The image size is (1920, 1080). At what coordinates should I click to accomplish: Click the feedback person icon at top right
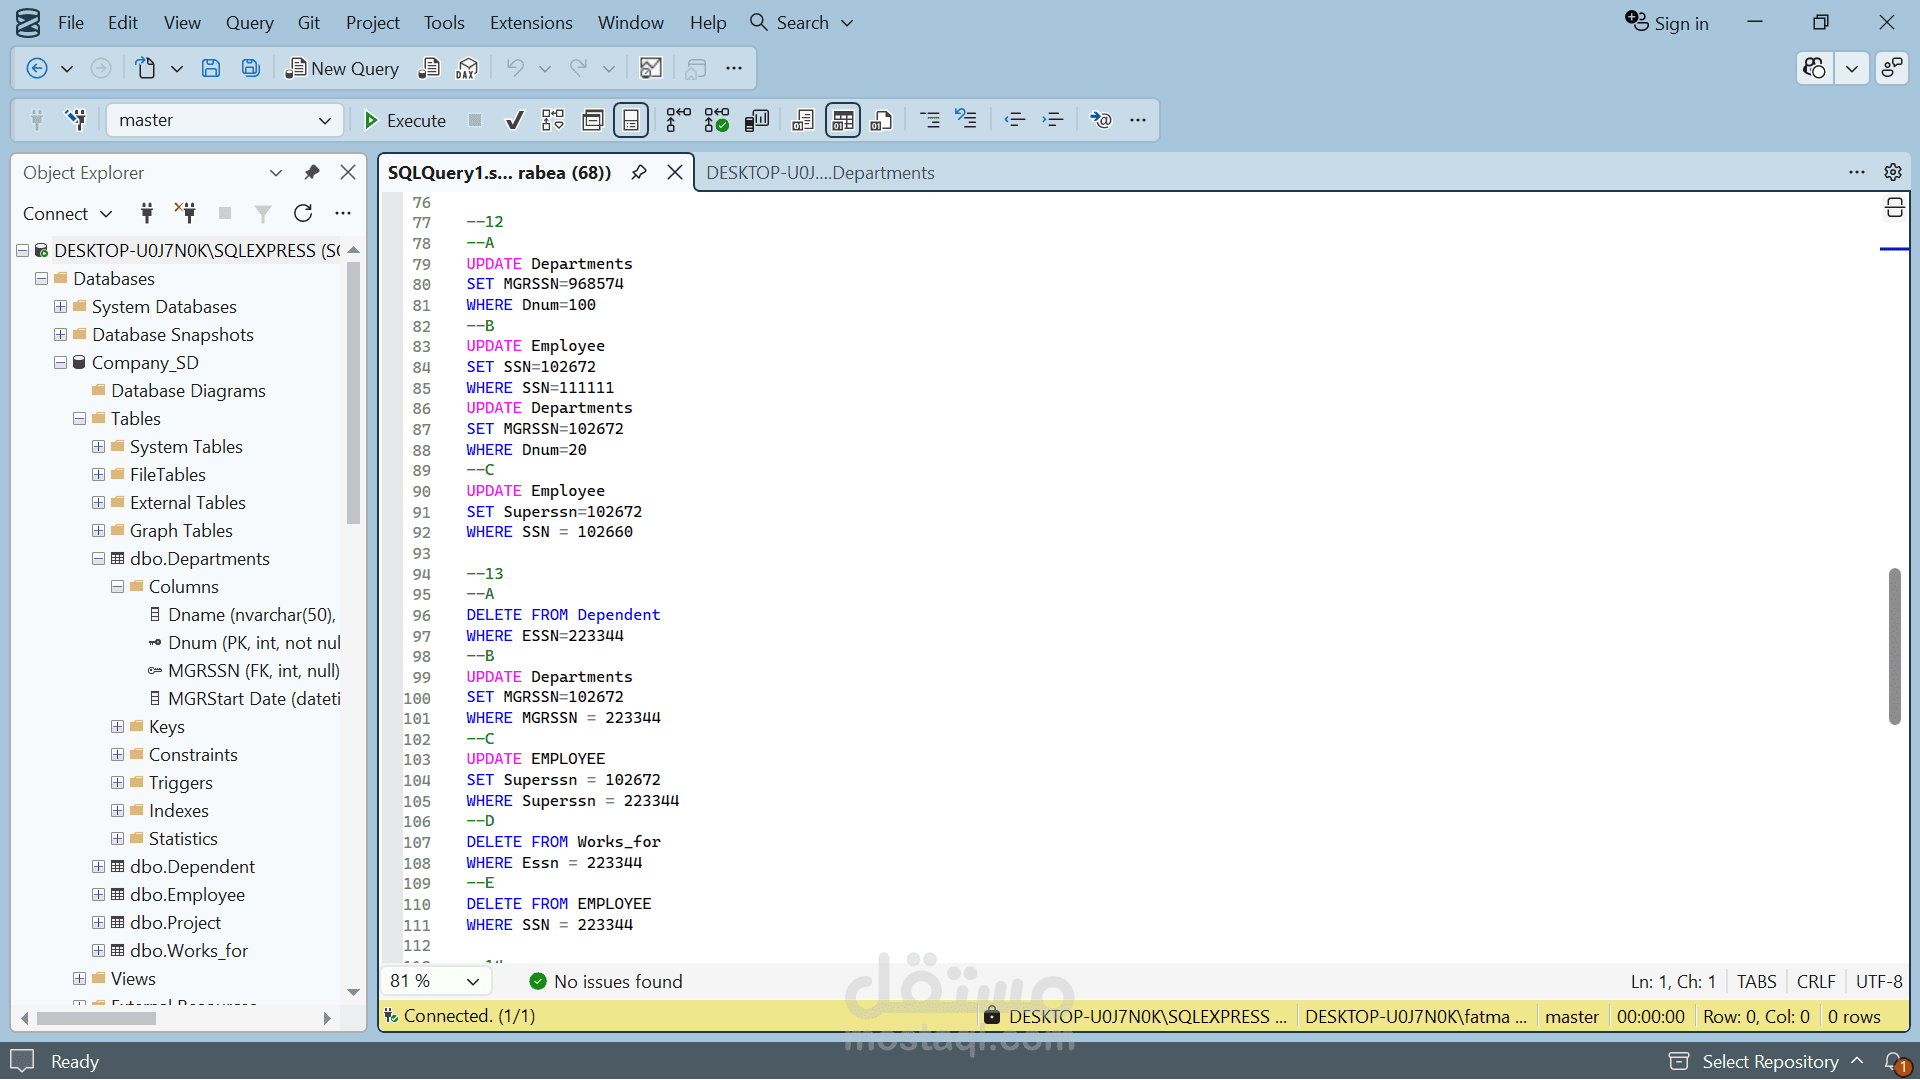click(x=1892, y=68)
